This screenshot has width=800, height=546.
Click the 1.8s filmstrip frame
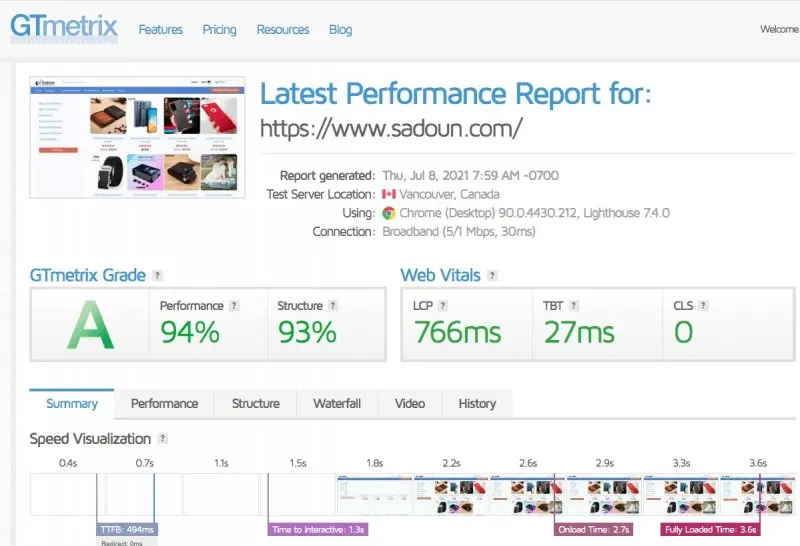click(x=374, y=494)
